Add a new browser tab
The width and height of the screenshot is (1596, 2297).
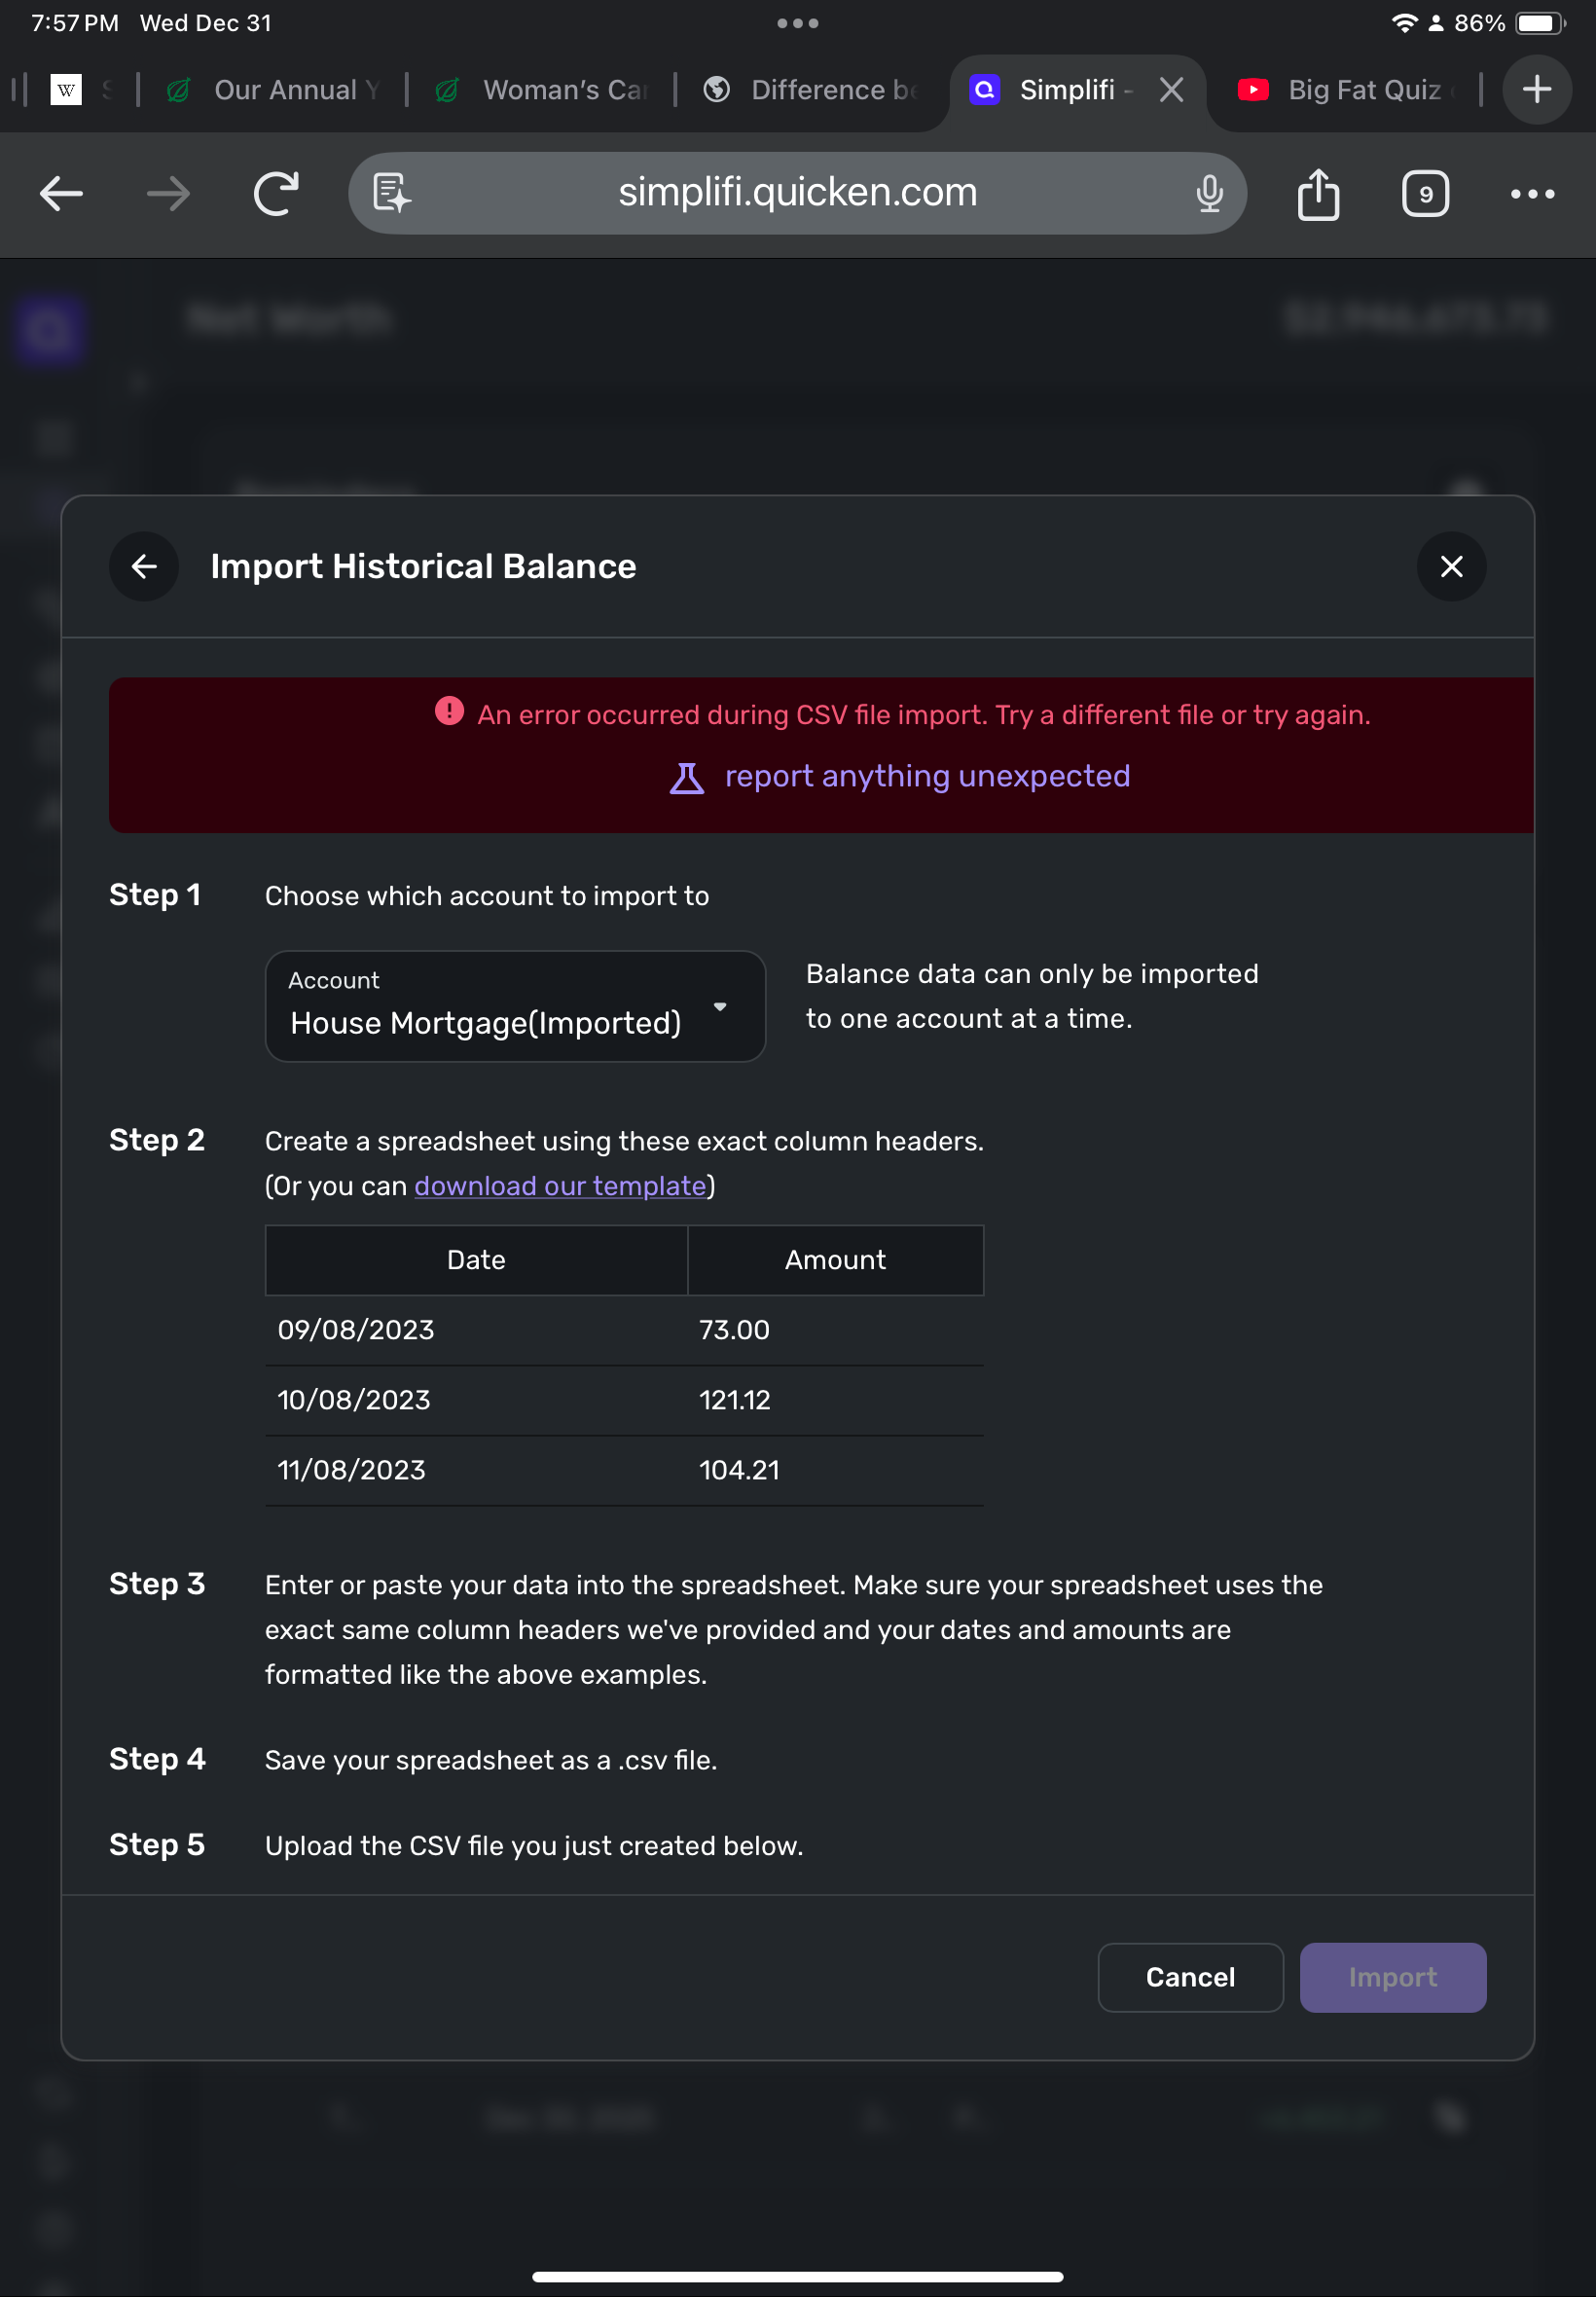coord(1536,90)
